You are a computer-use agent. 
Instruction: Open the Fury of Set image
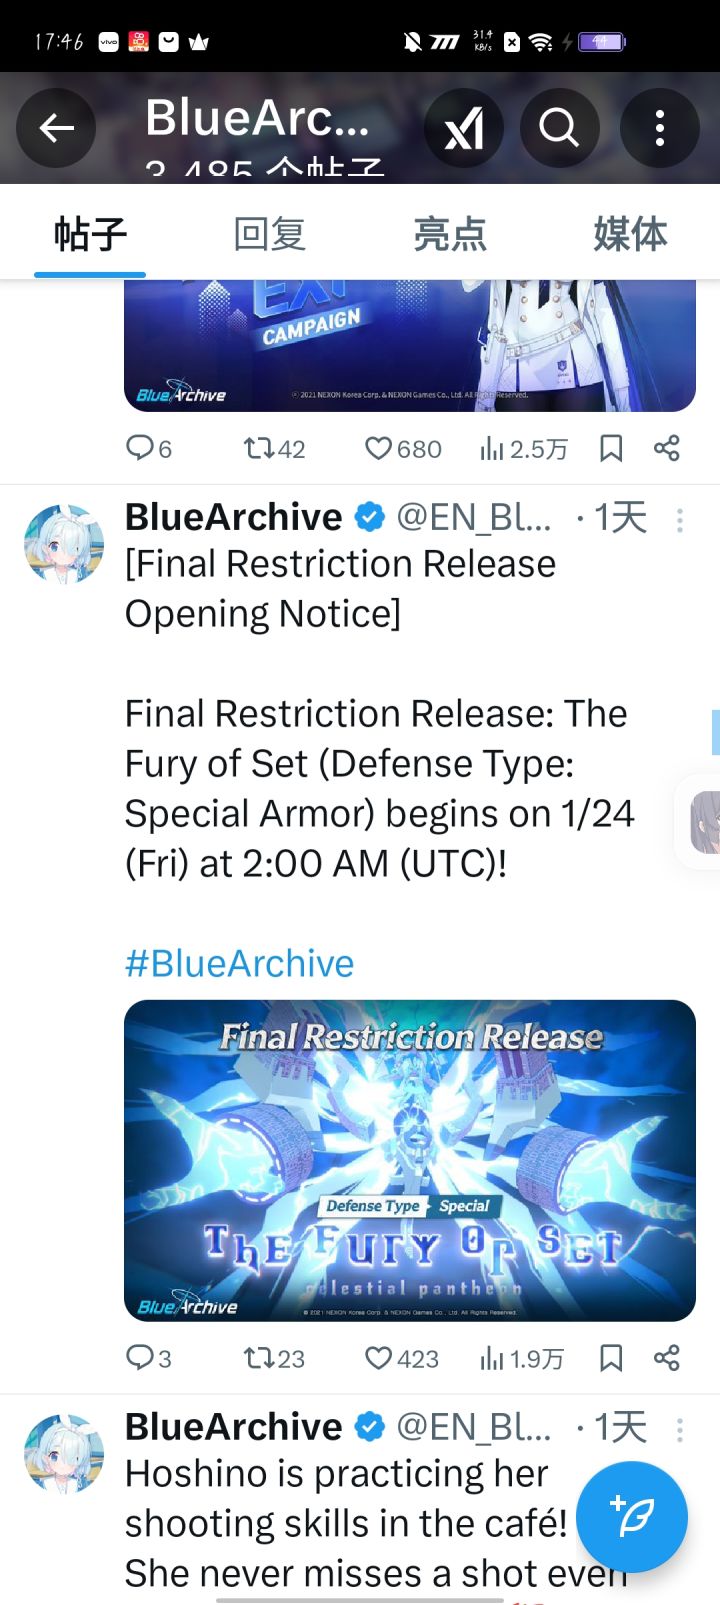(x=410, y=1160)
